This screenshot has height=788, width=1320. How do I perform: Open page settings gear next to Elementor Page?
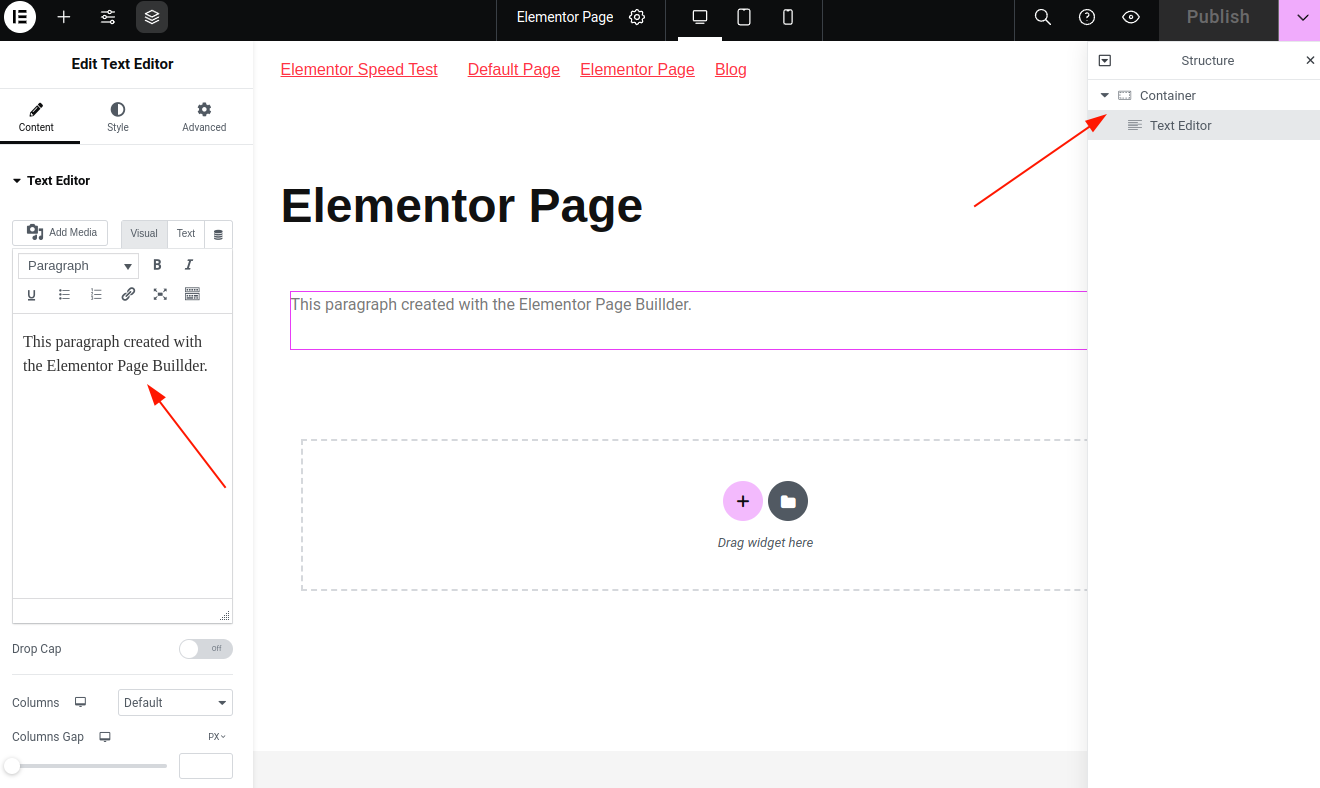pyautogui.click(x=637, y=17)
